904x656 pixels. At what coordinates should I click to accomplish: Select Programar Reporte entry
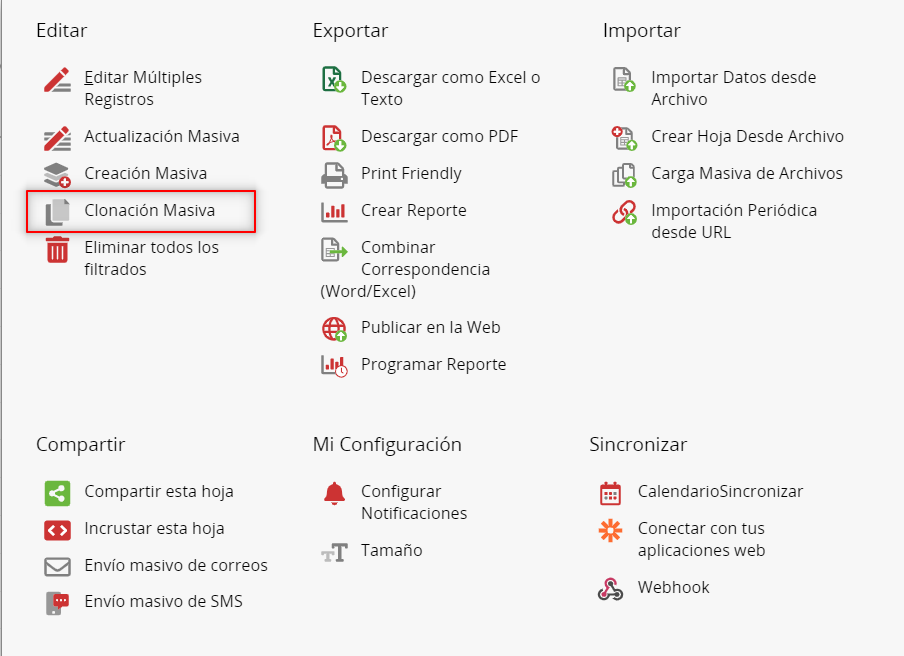tap(433, 365)
